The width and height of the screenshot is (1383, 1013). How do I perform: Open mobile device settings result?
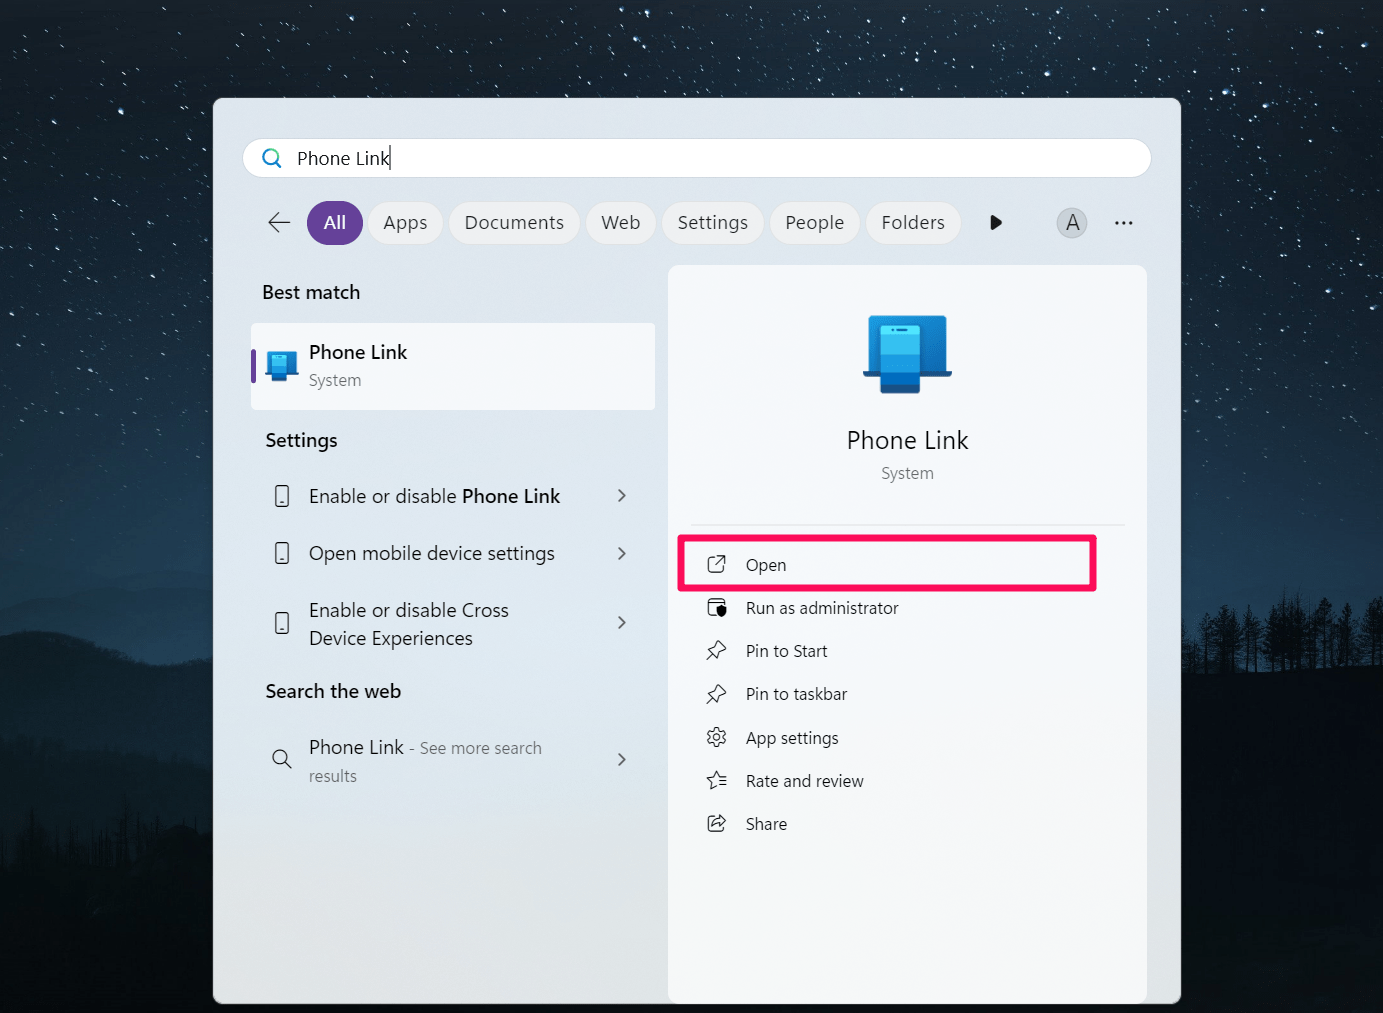(x=453, y=553)
